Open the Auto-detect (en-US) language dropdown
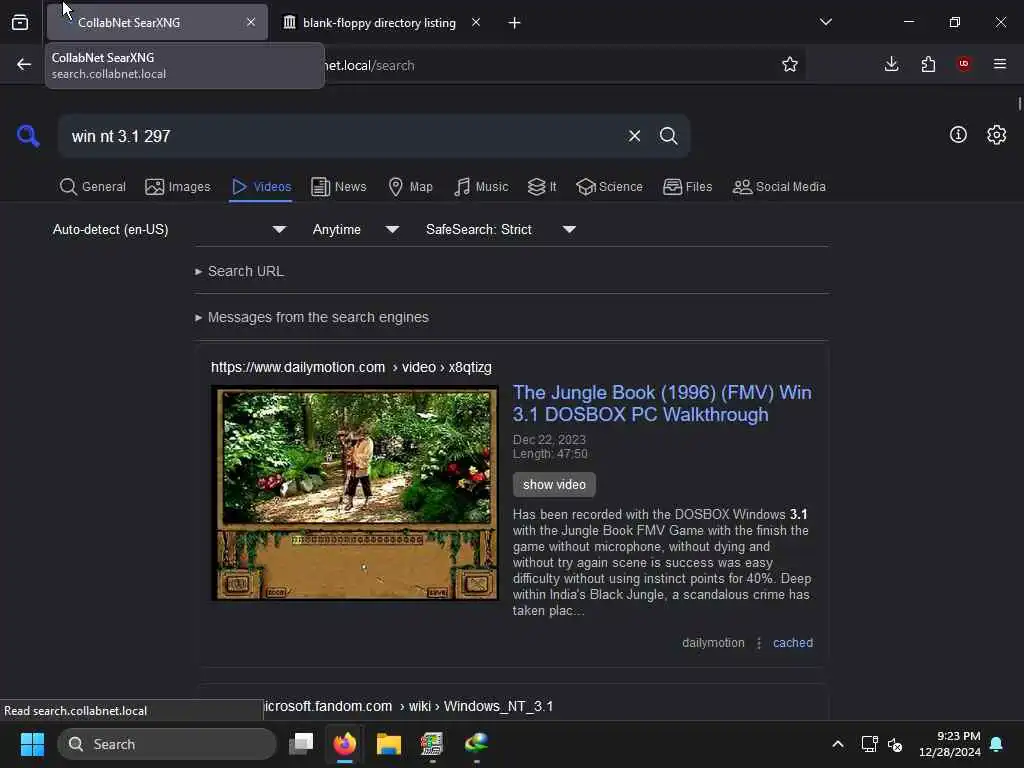1024x768 pixels. [169, 229]
